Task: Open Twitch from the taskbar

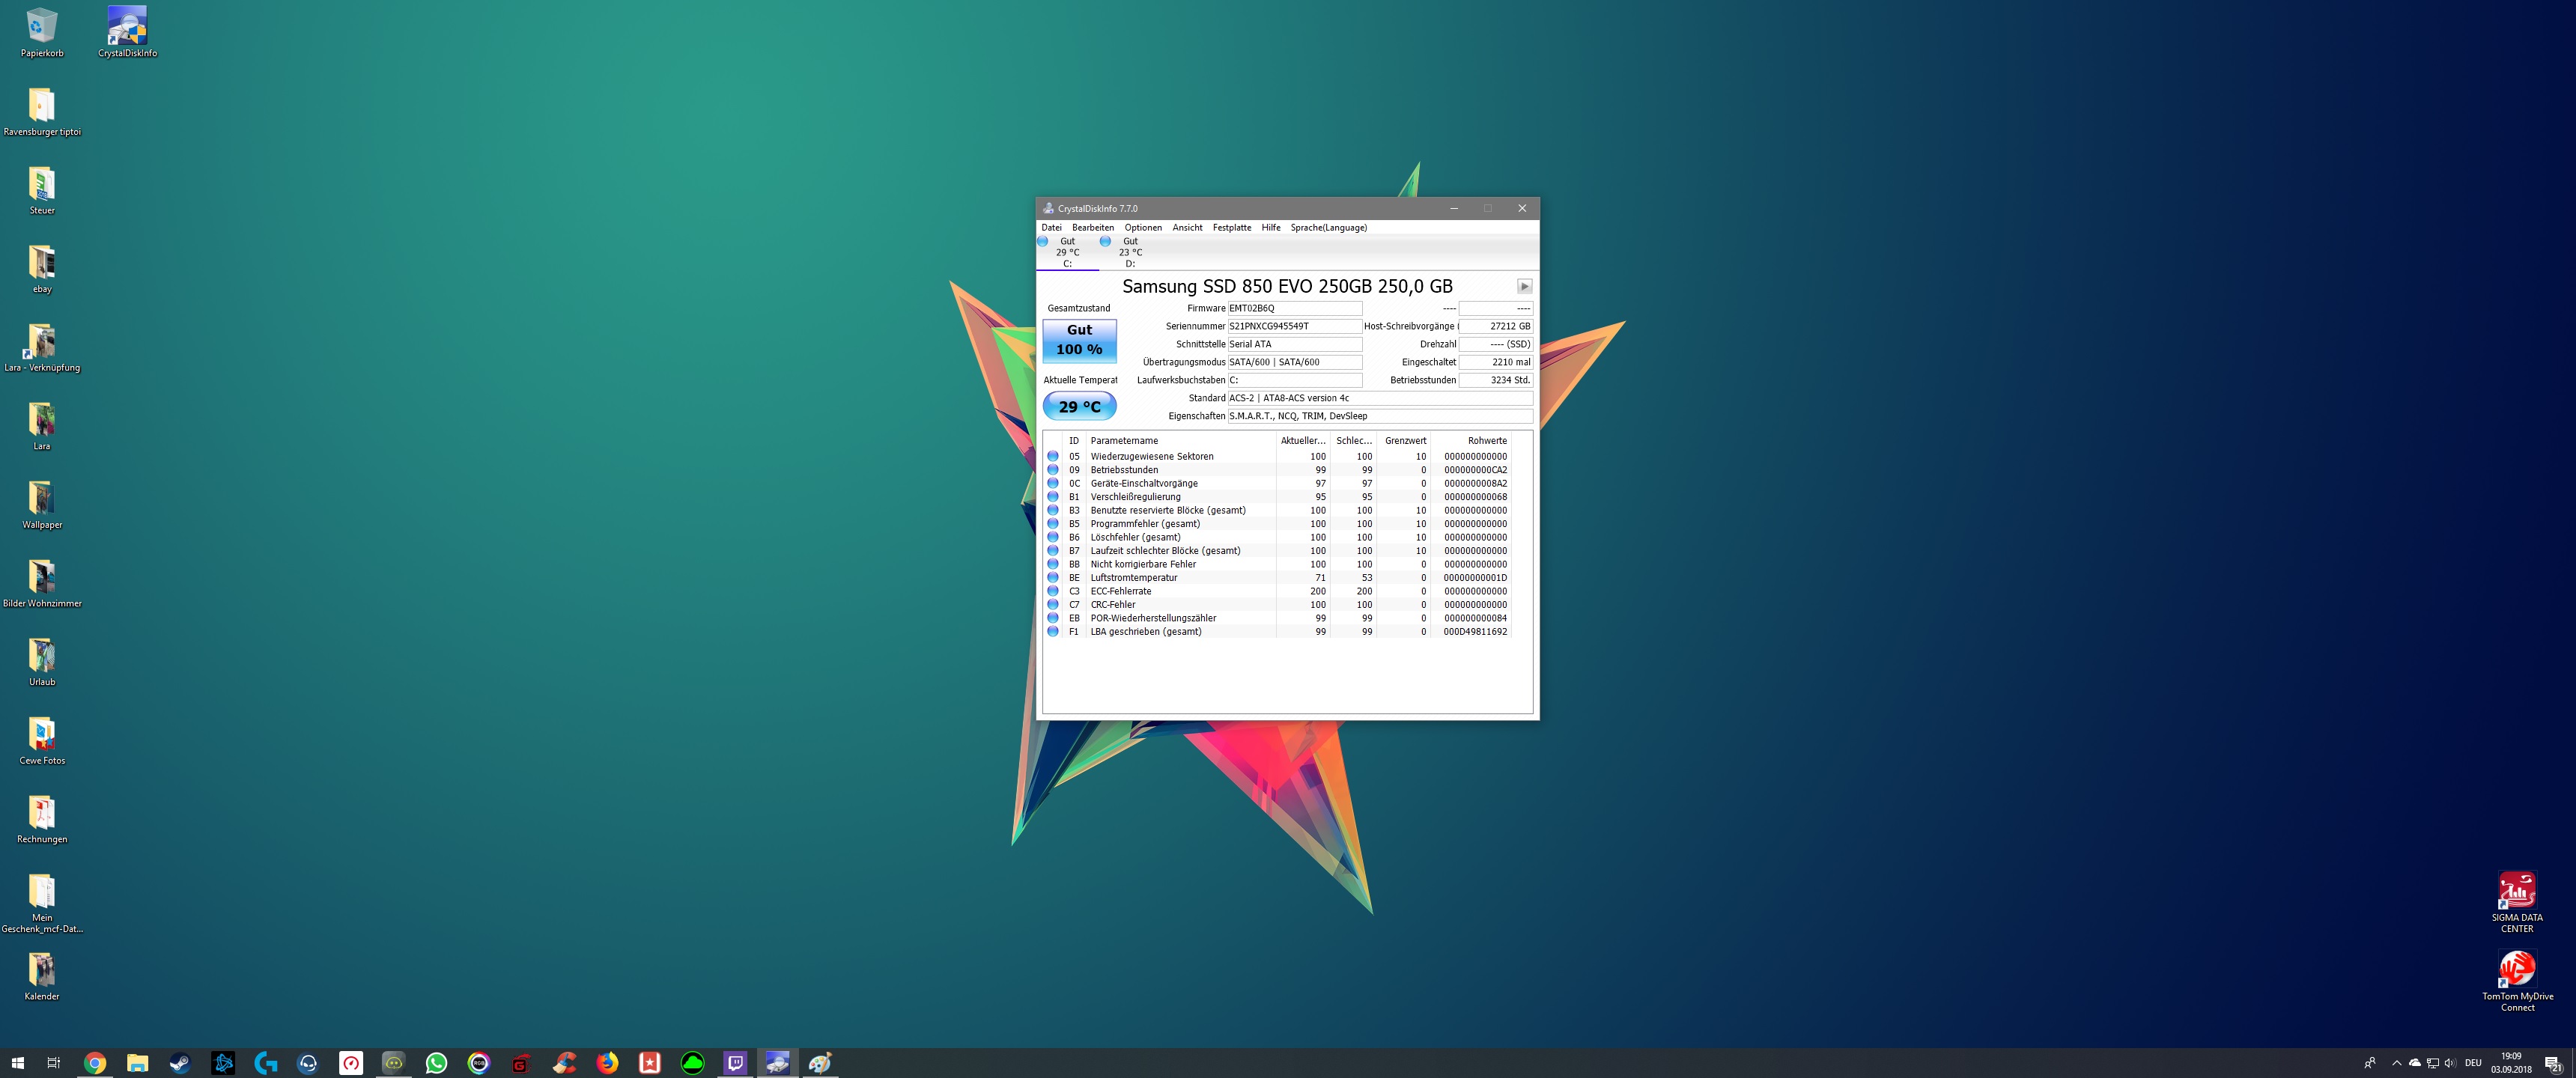Action: (x=735, y=1063)
